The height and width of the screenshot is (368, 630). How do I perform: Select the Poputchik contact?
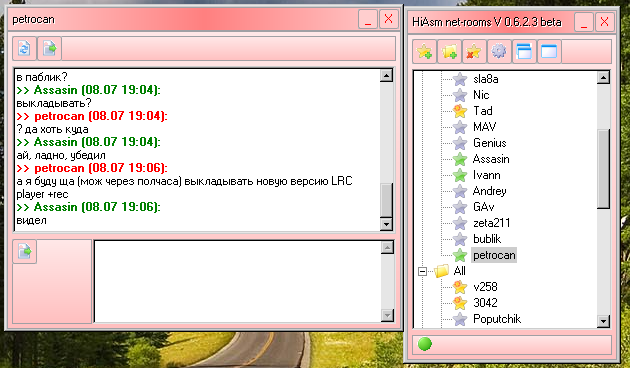[x=497, y=319]
